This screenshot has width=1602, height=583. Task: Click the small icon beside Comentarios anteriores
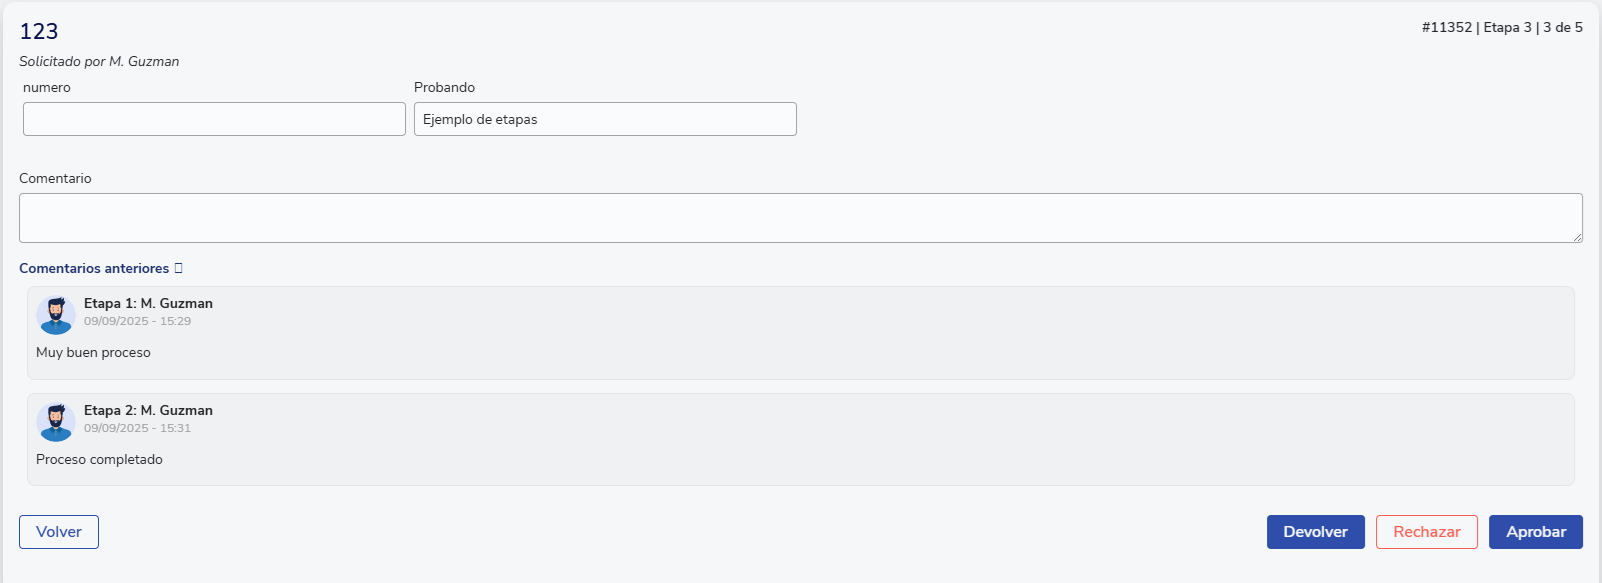(179, 268)
